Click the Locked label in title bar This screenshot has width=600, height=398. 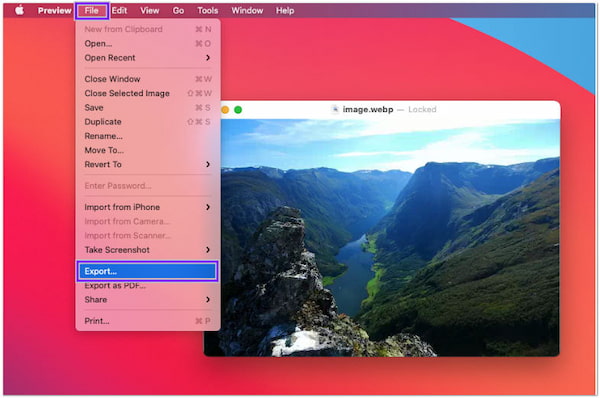click(422, 109)
